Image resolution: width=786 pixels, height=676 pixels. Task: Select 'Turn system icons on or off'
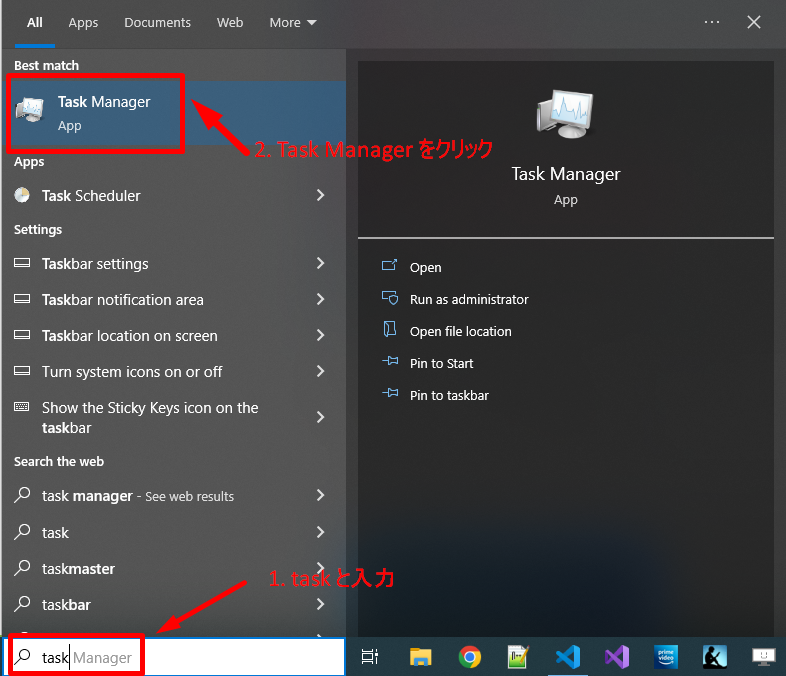tap(132, 372)
